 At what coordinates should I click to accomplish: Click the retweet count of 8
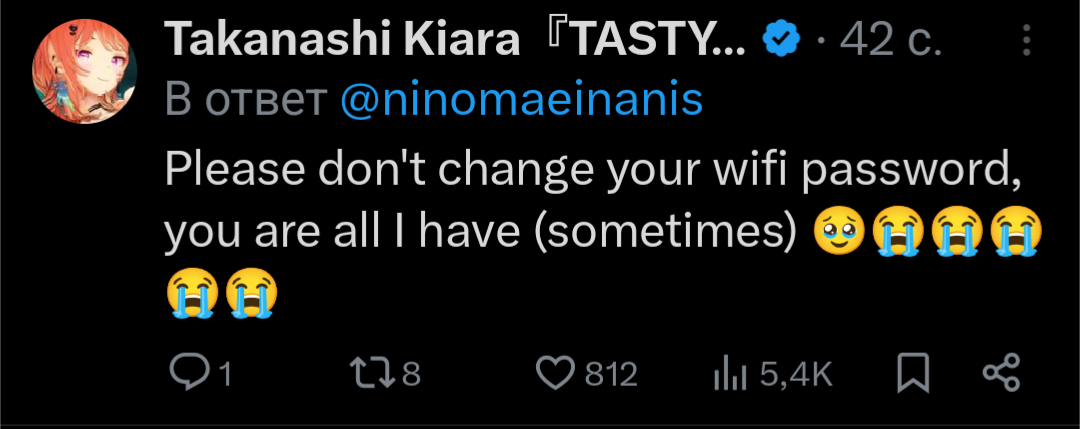tap(409, 374)
